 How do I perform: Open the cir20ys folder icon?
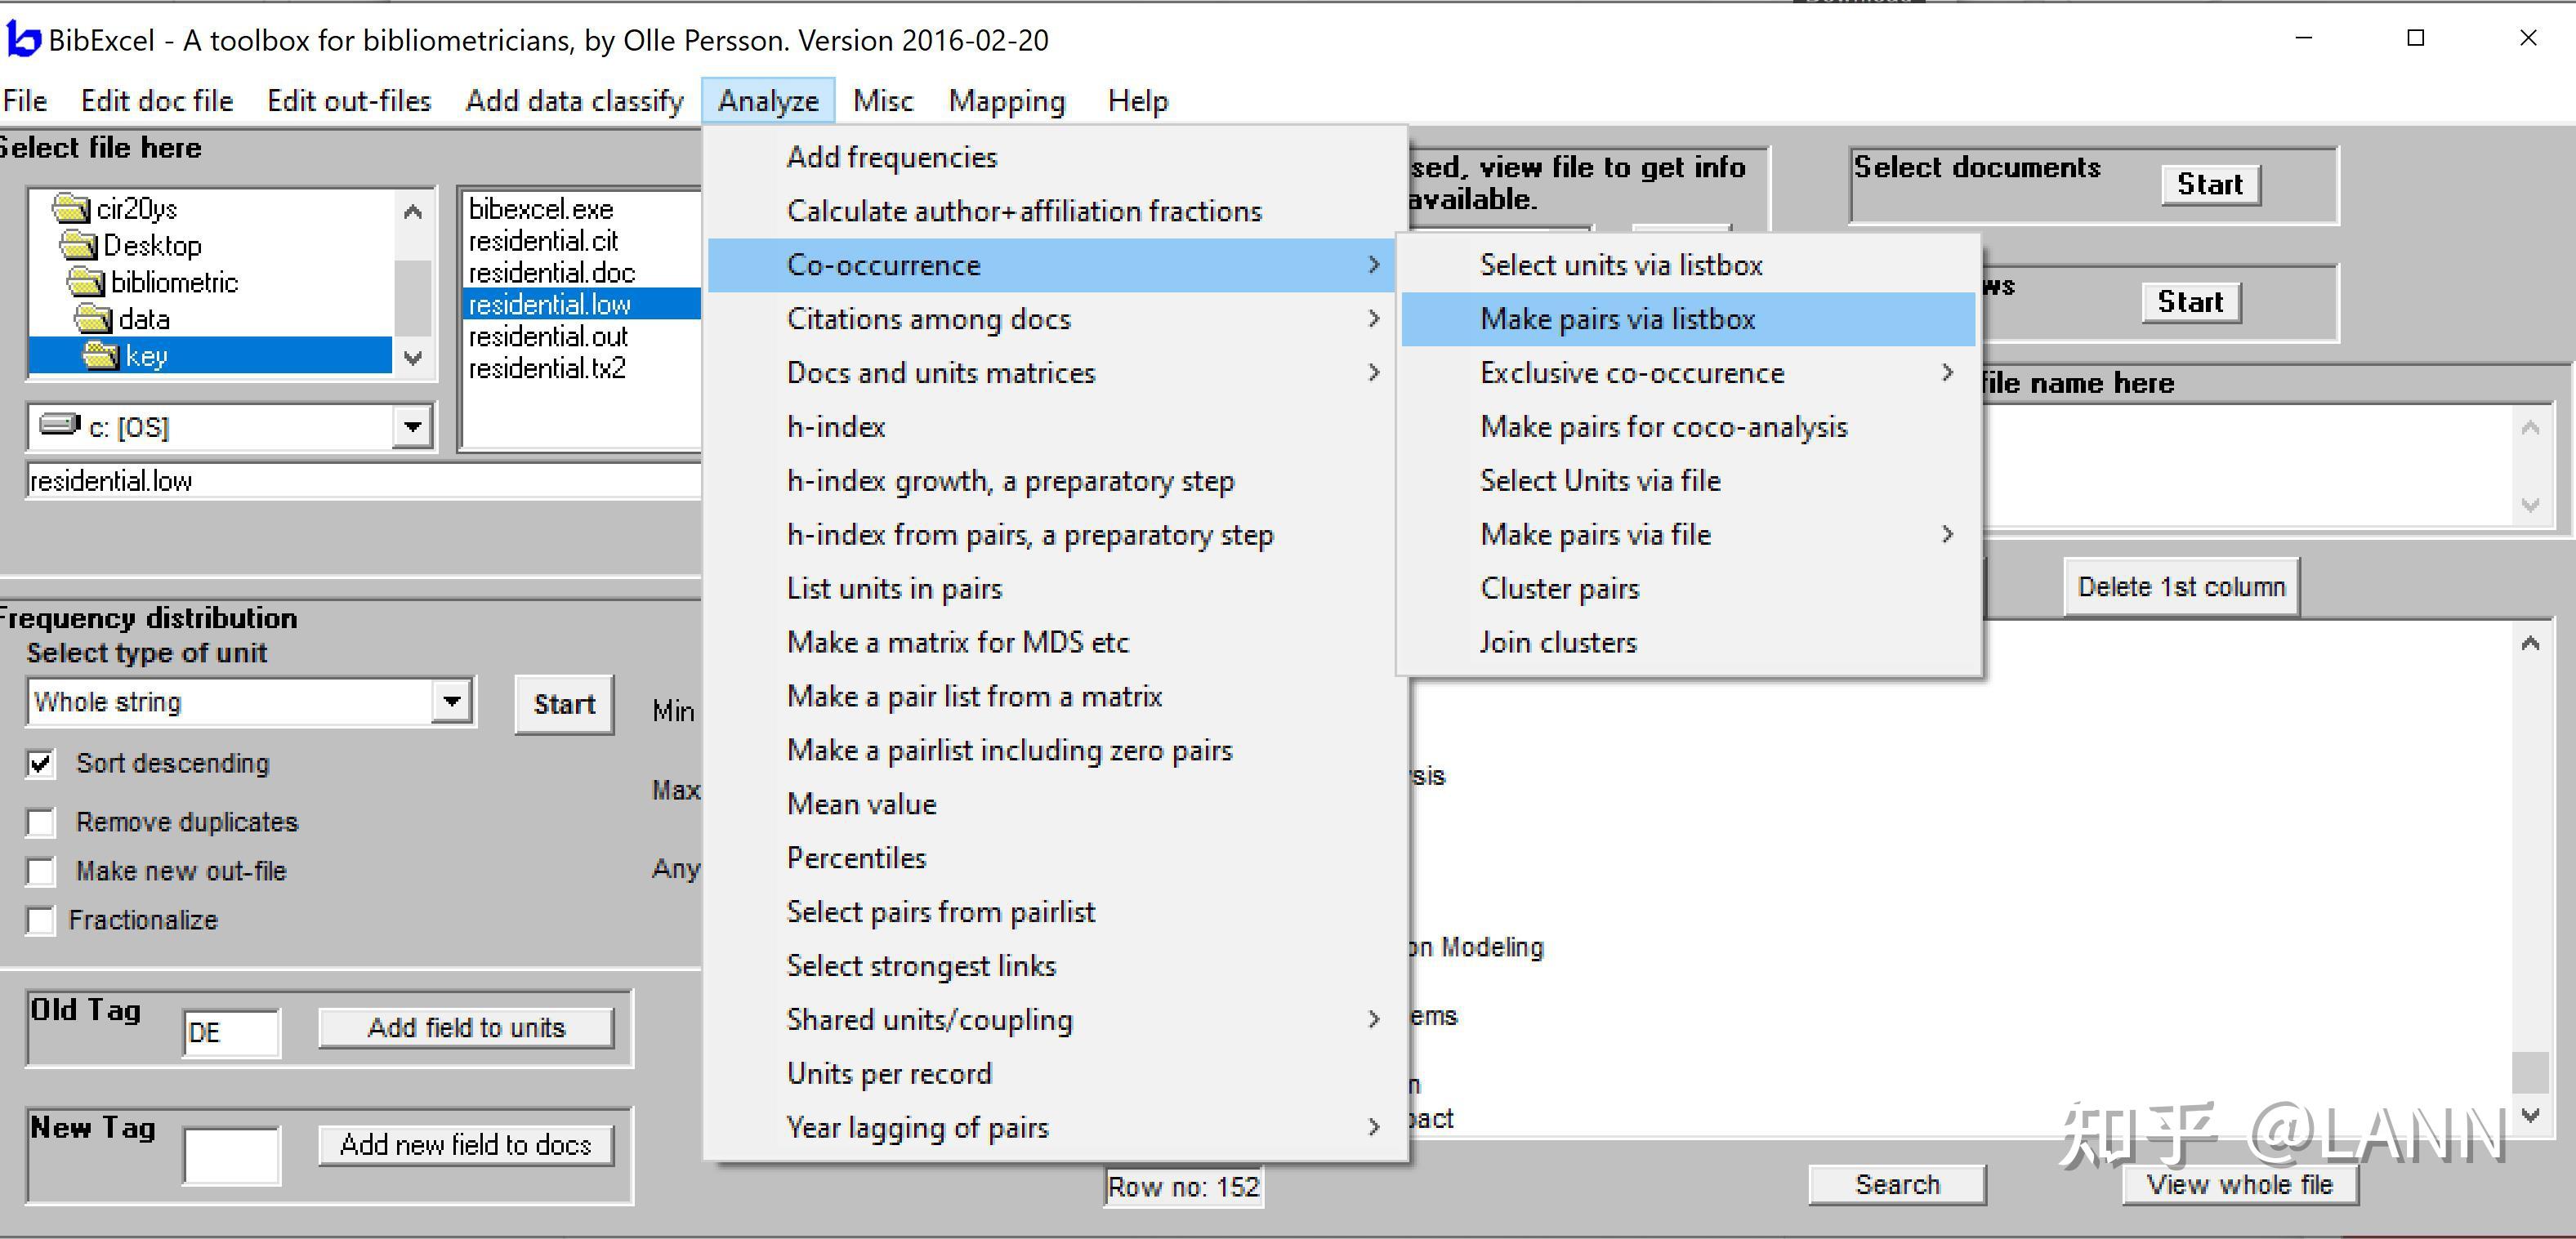tap(71, 208)
